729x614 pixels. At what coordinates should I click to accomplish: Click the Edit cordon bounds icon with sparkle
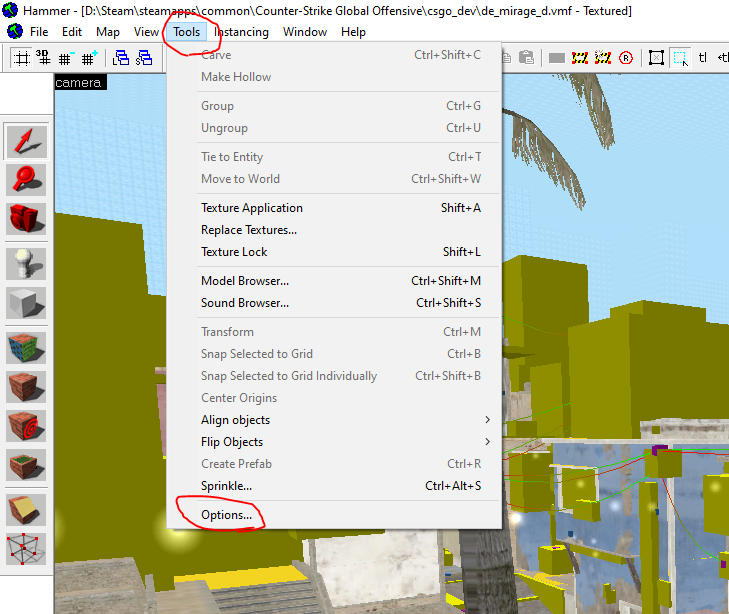603,58
